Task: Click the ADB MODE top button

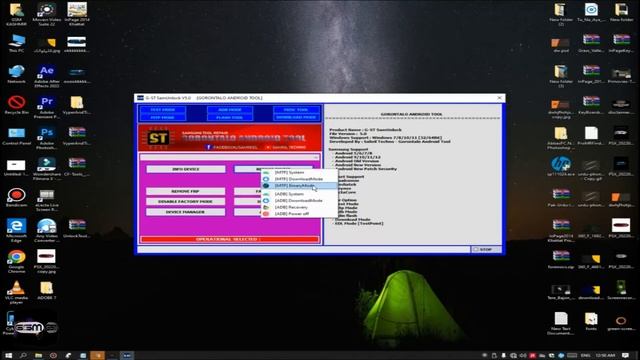Action: pyautogui.click(x=230, y=110)
